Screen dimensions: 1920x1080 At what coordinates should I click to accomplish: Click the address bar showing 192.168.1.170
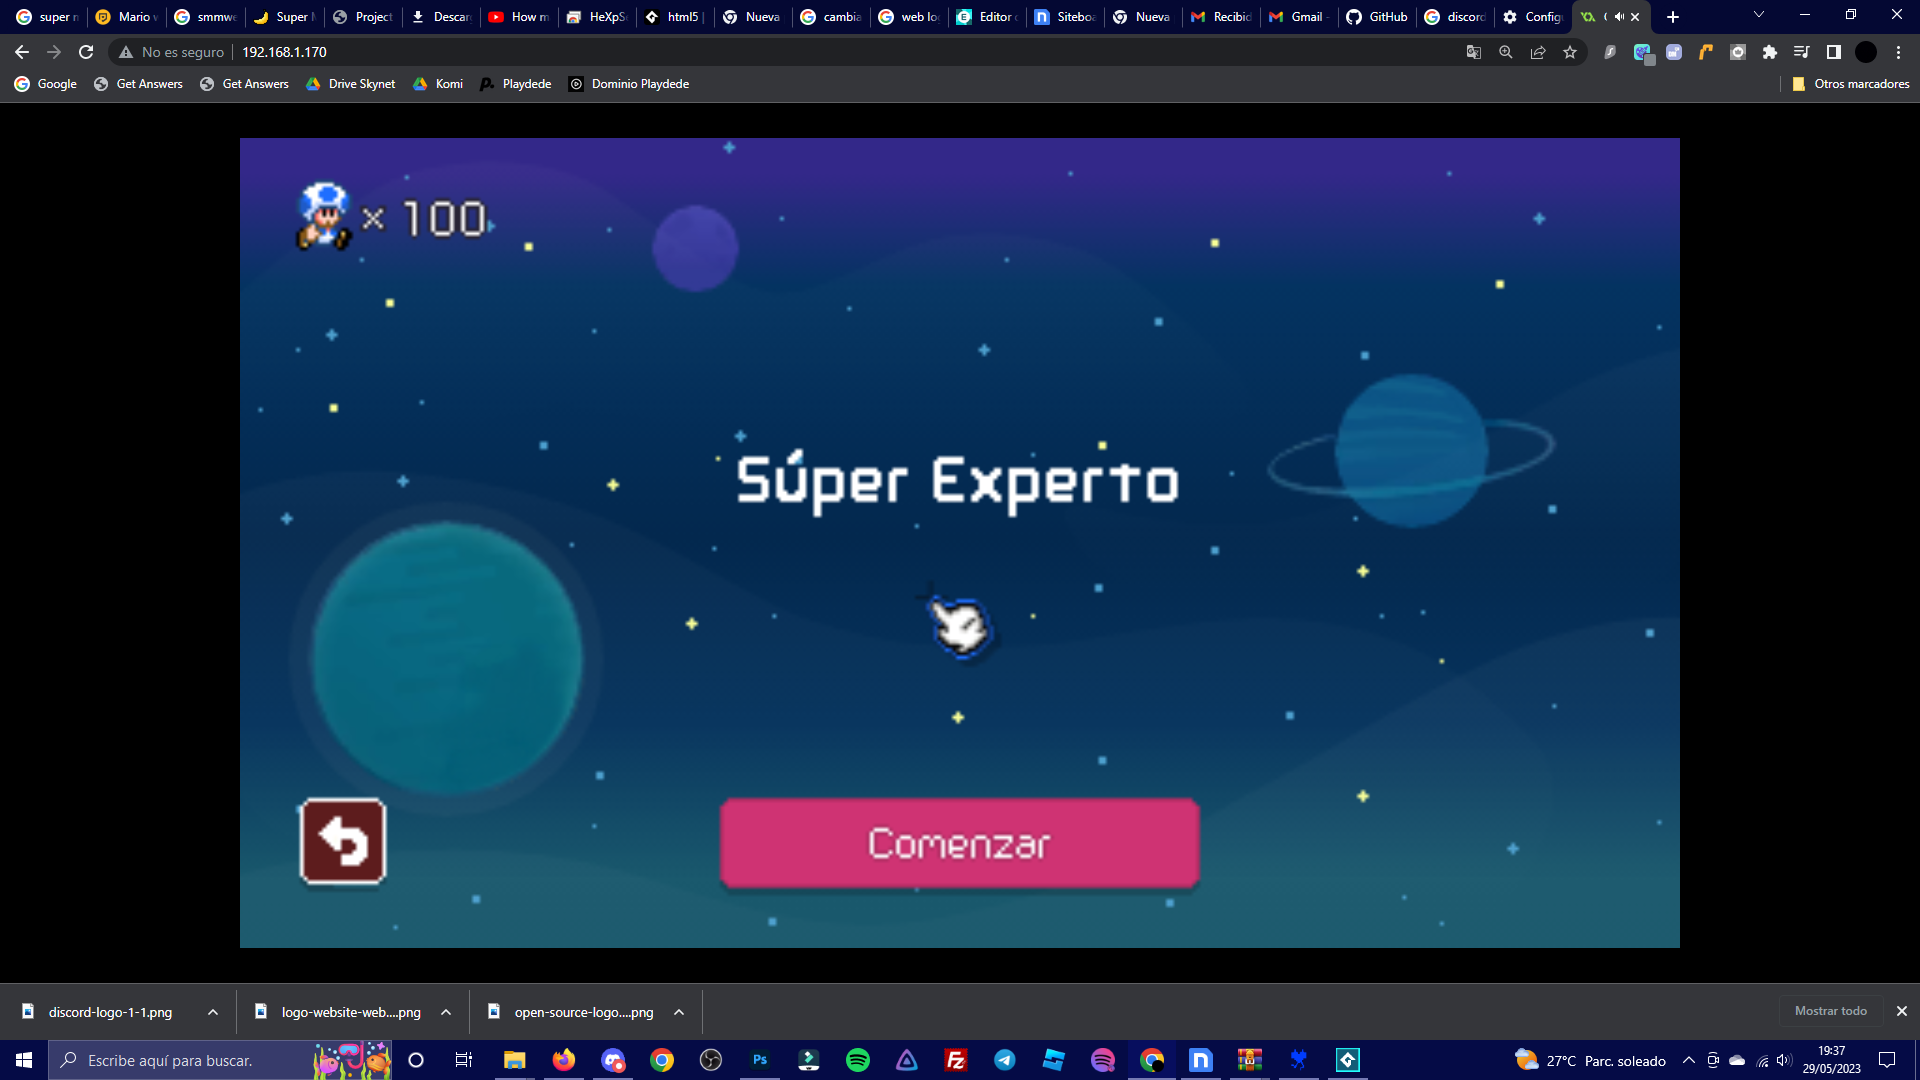click(284, 52)
